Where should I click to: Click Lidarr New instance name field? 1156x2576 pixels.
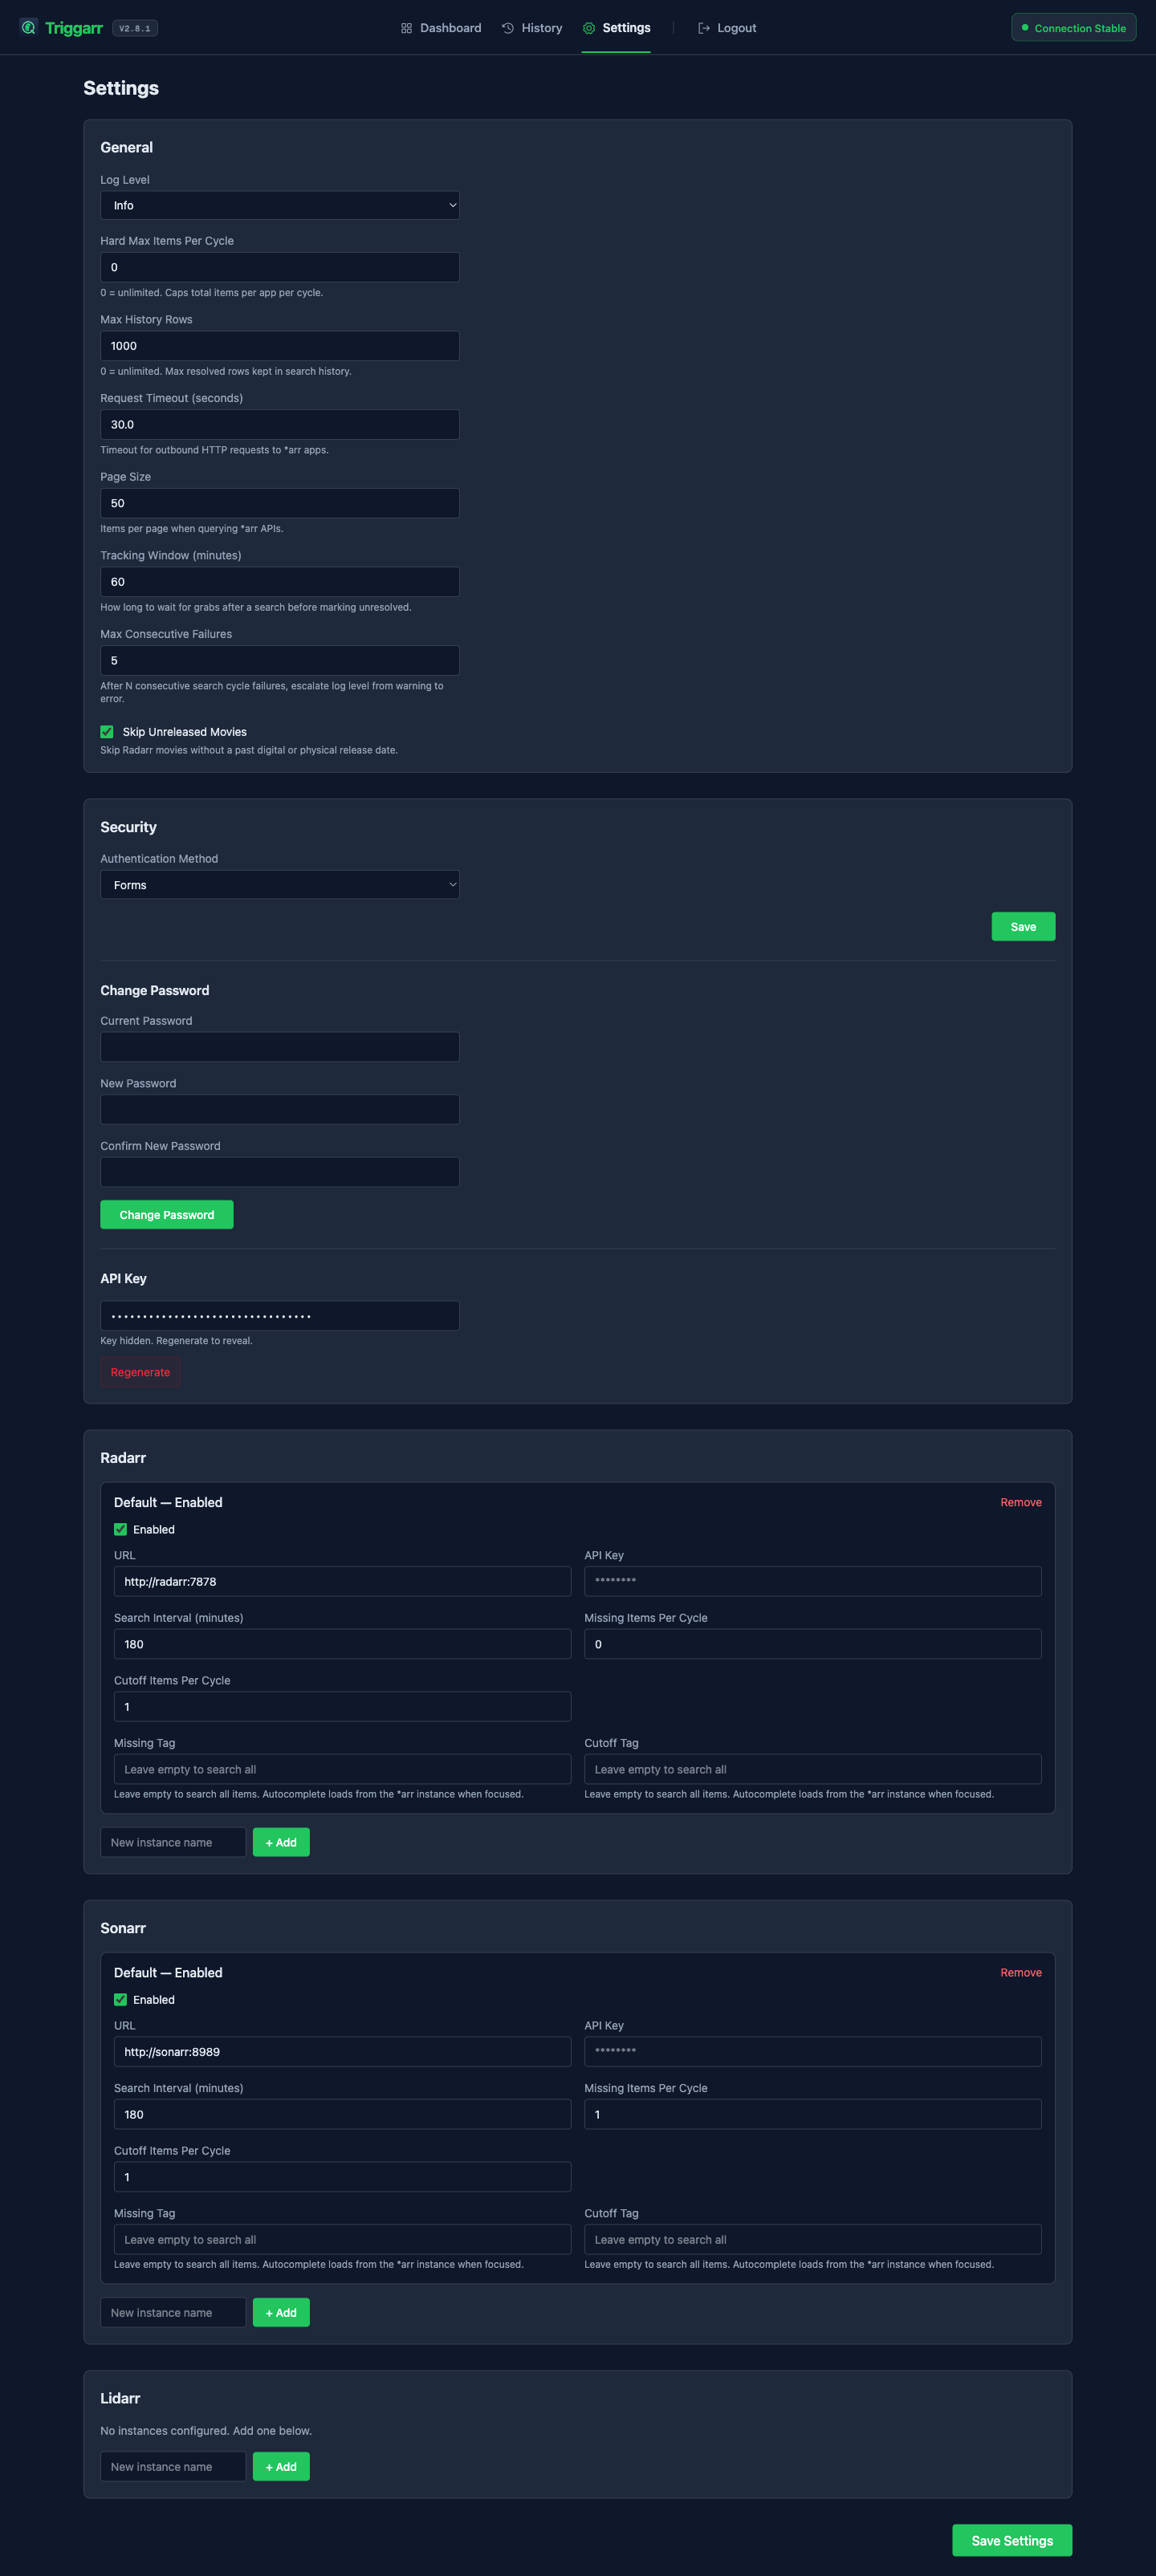point(173,2466)
